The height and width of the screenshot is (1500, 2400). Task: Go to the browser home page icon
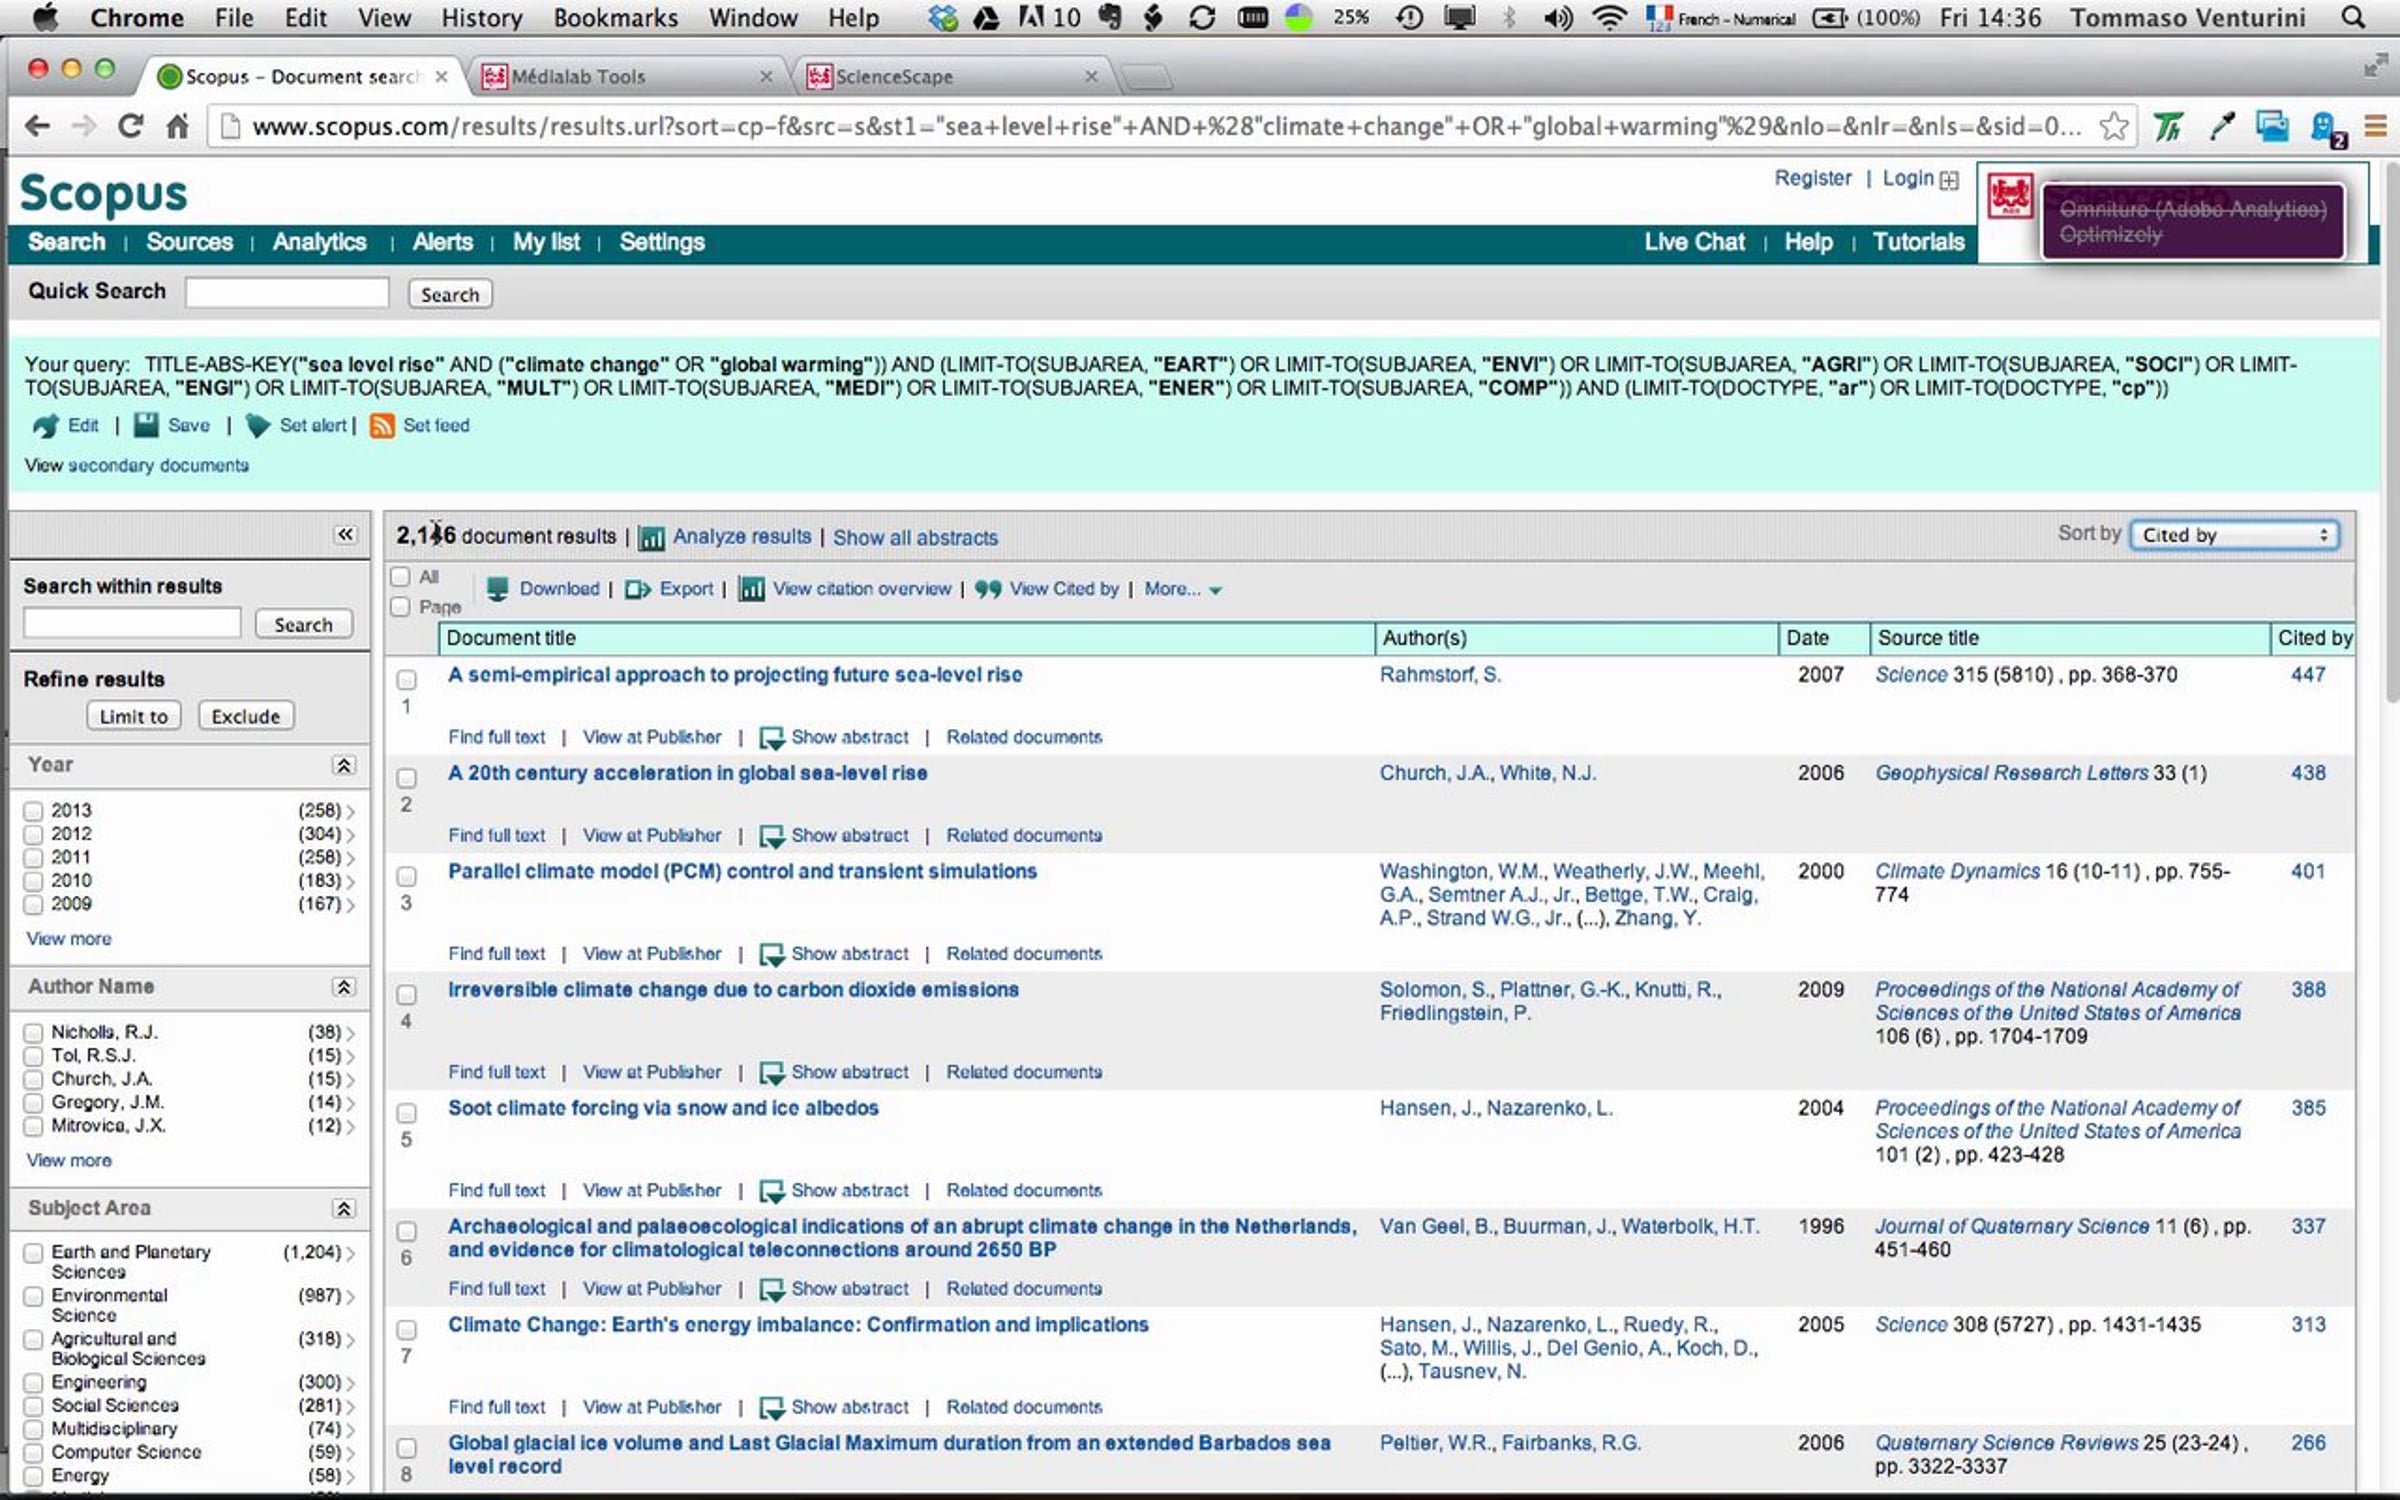point(178,127)
